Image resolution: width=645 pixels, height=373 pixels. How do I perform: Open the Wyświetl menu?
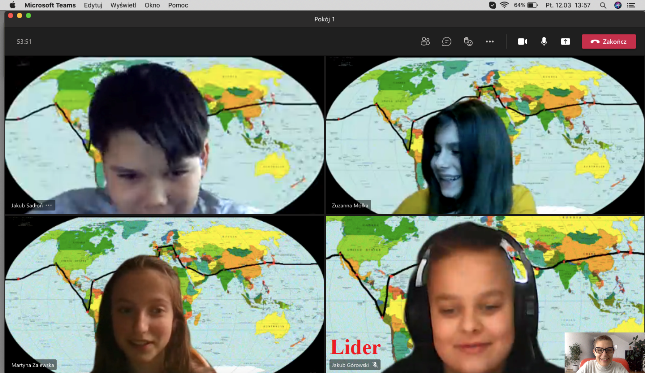click(x=123, y=5)
